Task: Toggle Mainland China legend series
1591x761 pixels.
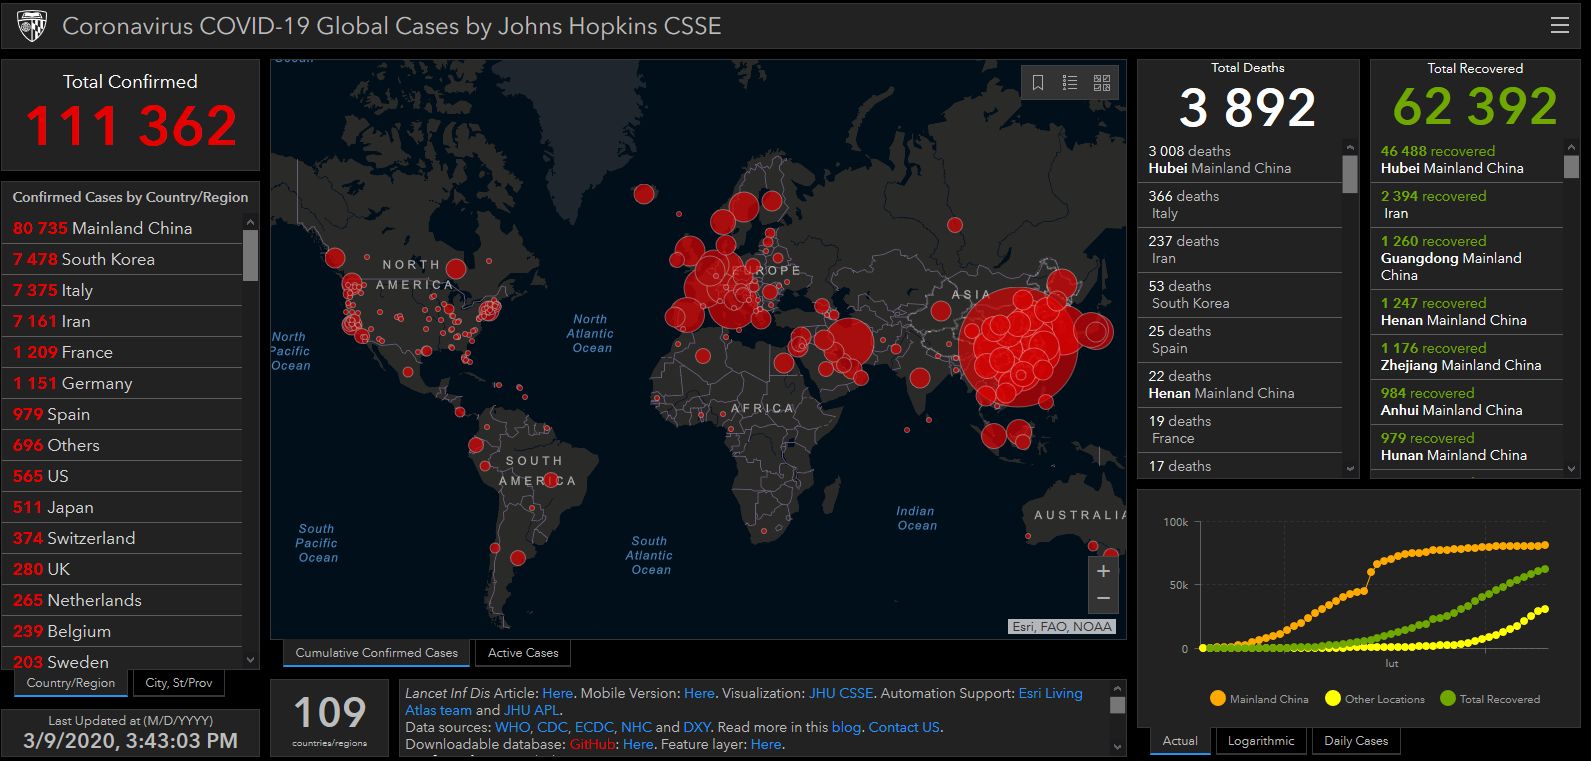Action: (x=1259, y=699)
